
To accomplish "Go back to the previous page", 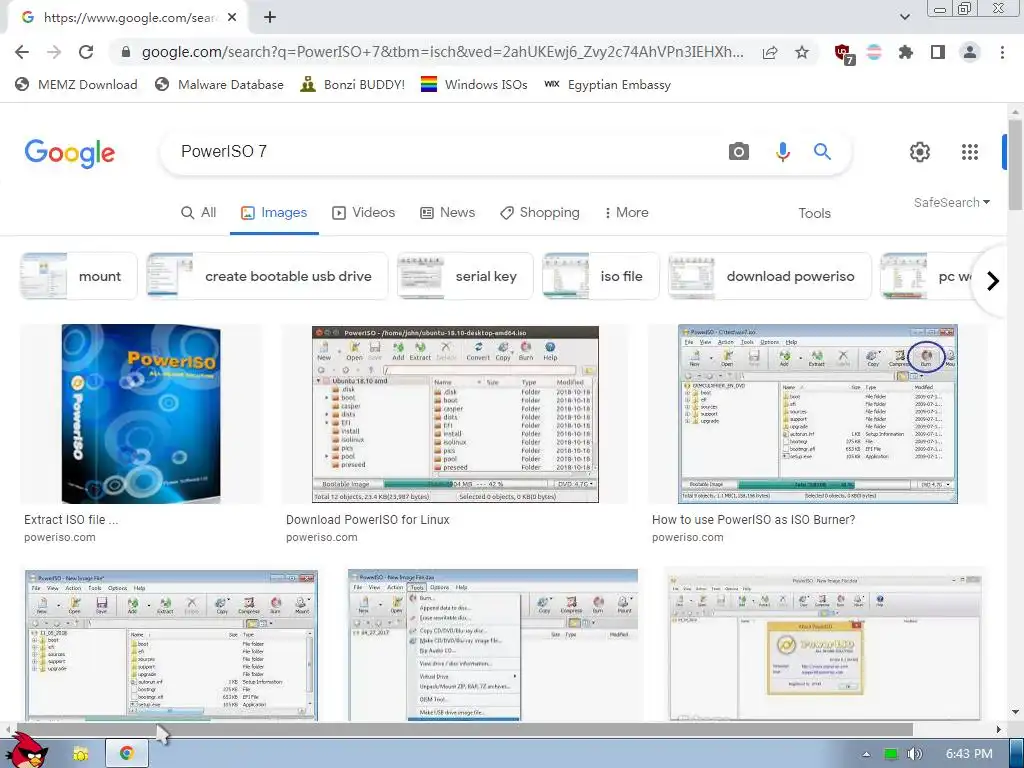I will [22, 52].
